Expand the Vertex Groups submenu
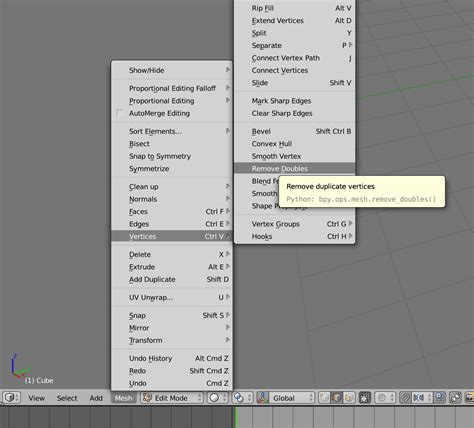Image resolution: width=474 pixels, height=428 pixels. click(x=295, y=224)
